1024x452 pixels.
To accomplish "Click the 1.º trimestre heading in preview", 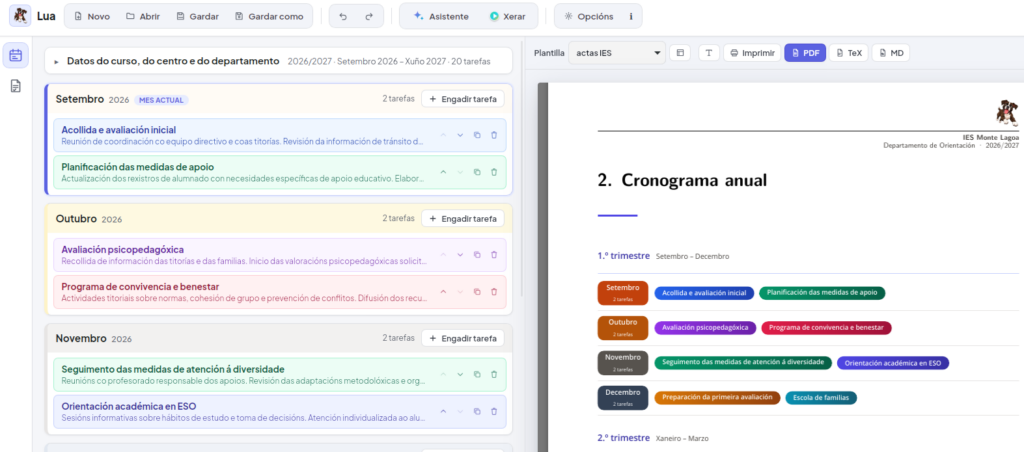I will click(623, 256).
